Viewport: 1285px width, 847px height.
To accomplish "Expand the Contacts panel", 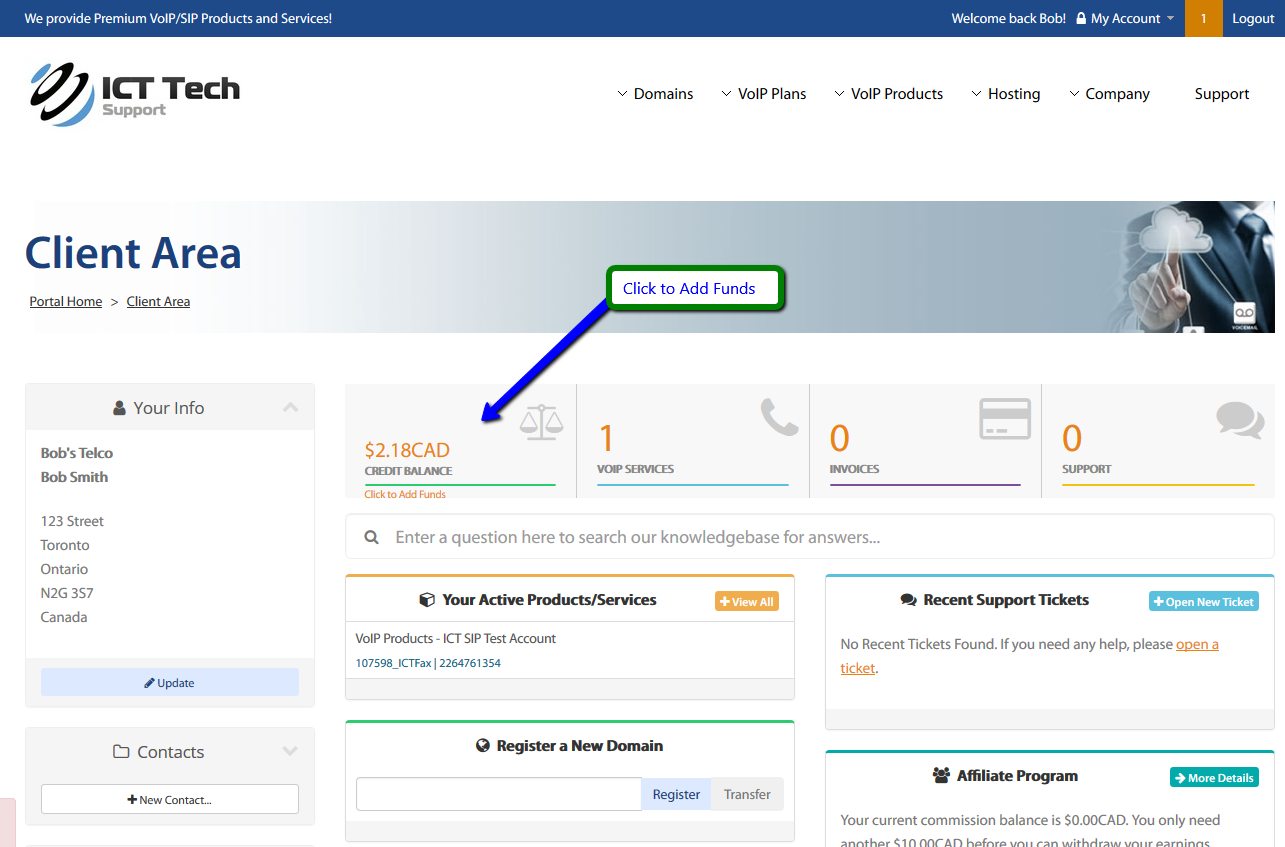I will coord(290,752).
